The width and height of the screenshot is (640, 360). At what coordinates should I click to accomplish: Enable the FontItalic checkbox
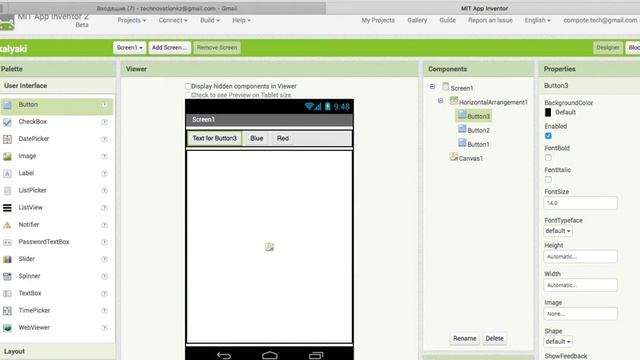click(548, 179)
